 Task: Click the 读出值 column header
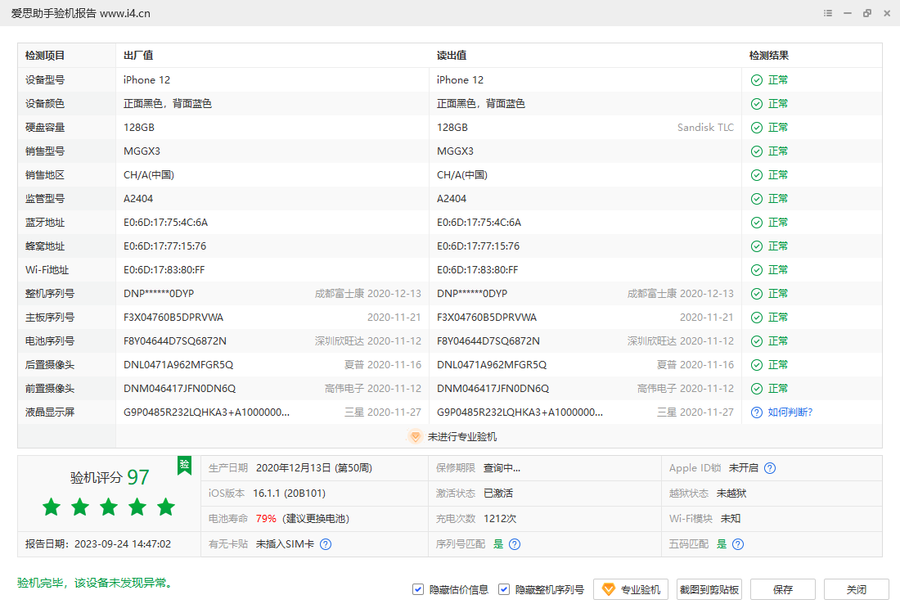(452, 56)
